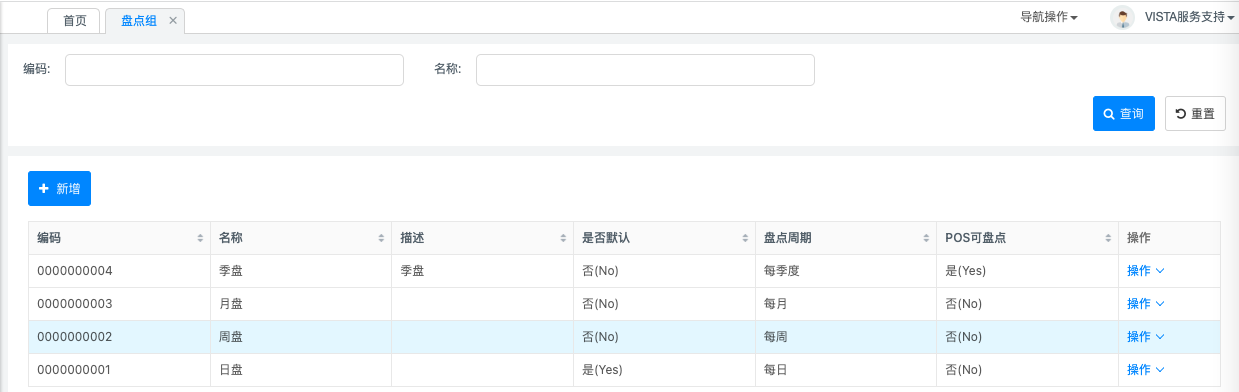
Task: Focus the 编码 input field
Action: (234, 70)
